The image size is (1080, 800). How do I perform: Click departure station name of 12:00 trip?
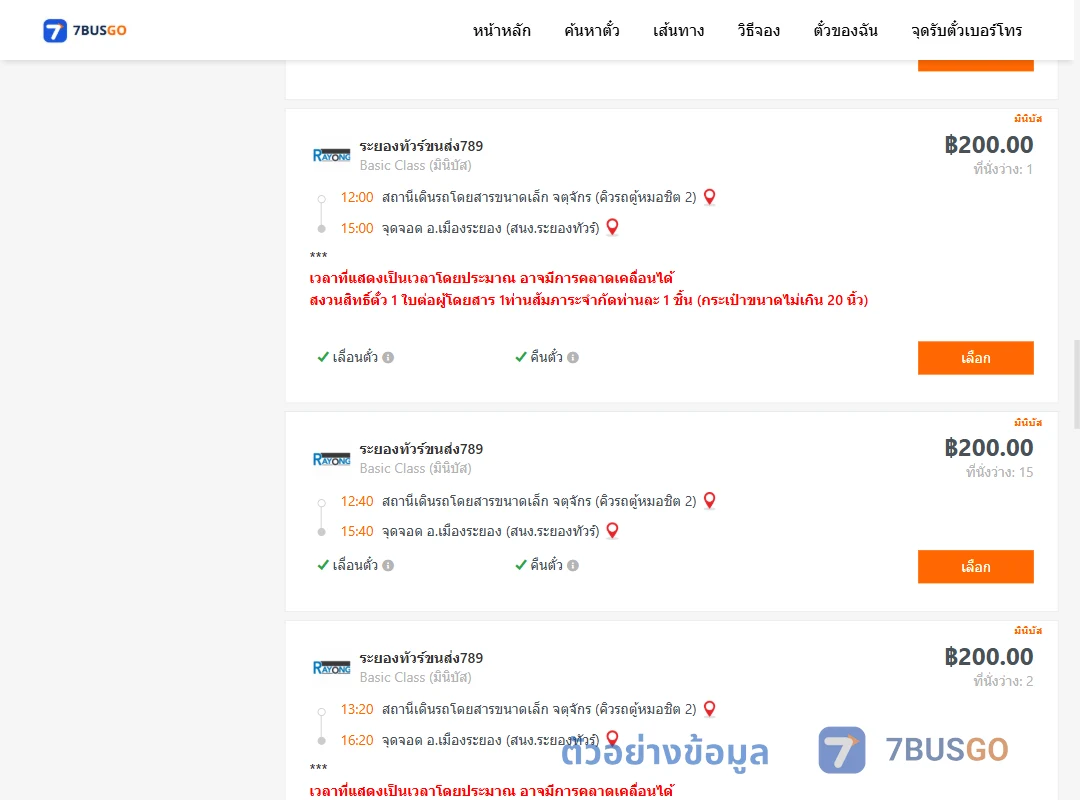539,198
